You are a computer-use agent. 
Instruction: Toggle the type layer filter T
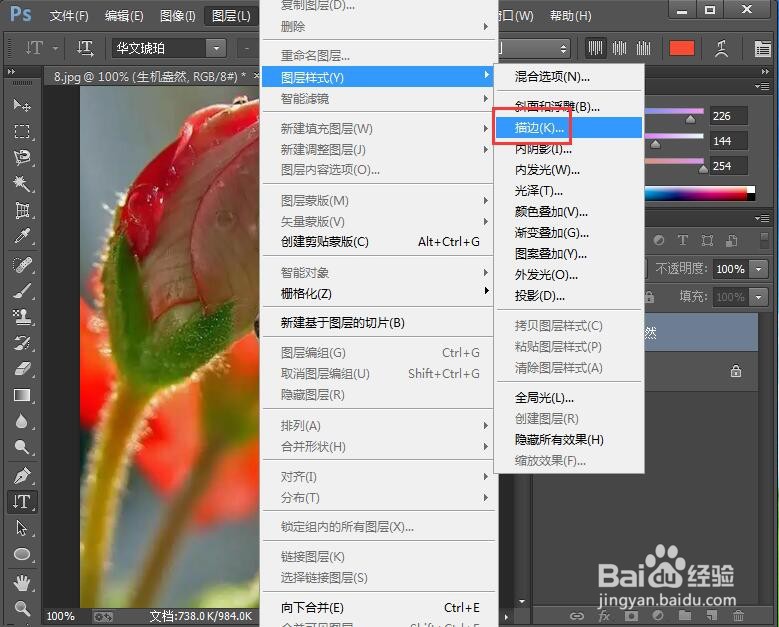683,241
